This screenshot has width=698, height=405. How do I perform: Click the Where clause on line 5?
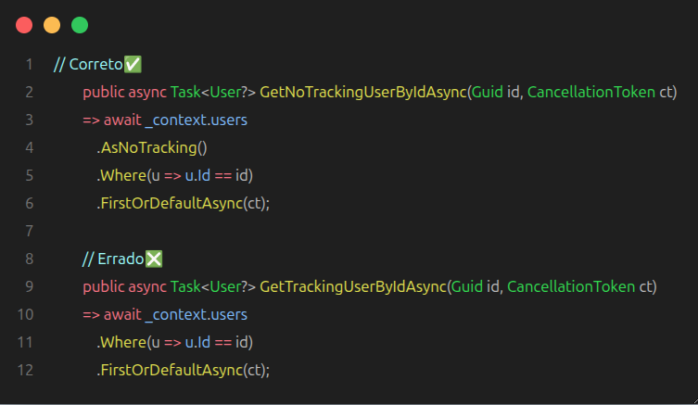pos(121,176)
